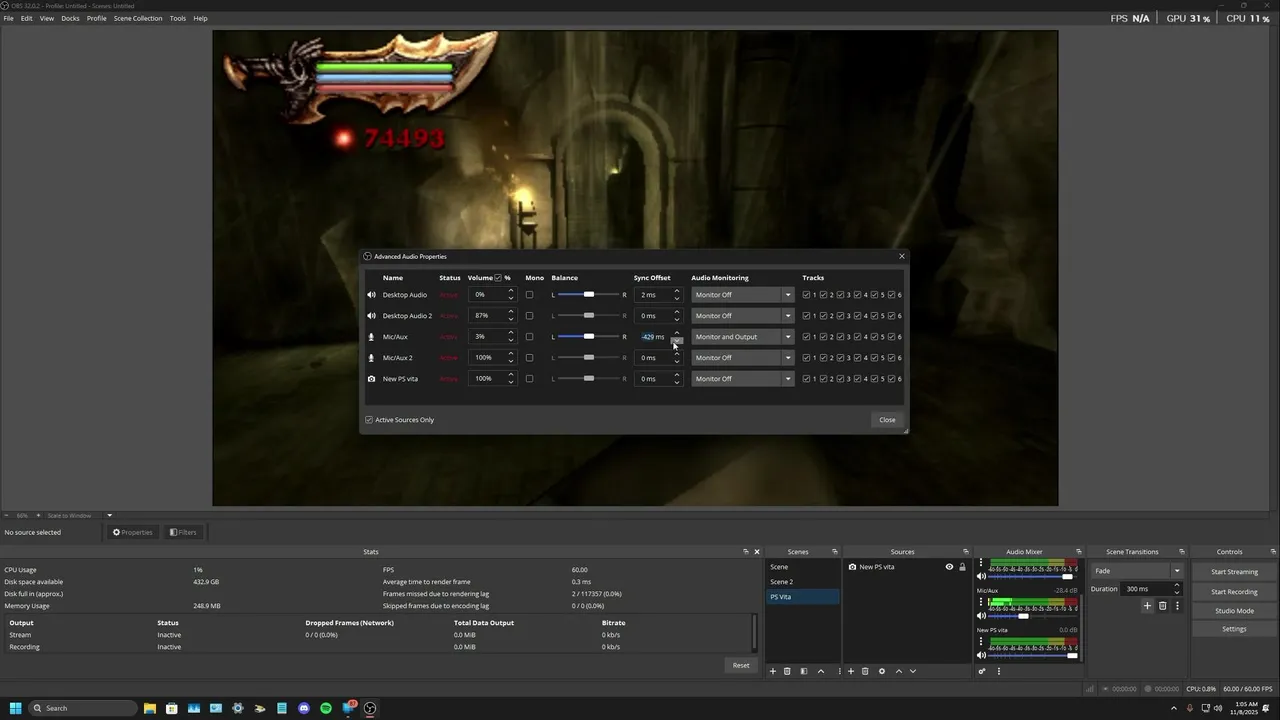Image resolution: width=1280 pixels, height=720 pixels.
Task: Open the Tools menu
Action: [x=177, y=18]
